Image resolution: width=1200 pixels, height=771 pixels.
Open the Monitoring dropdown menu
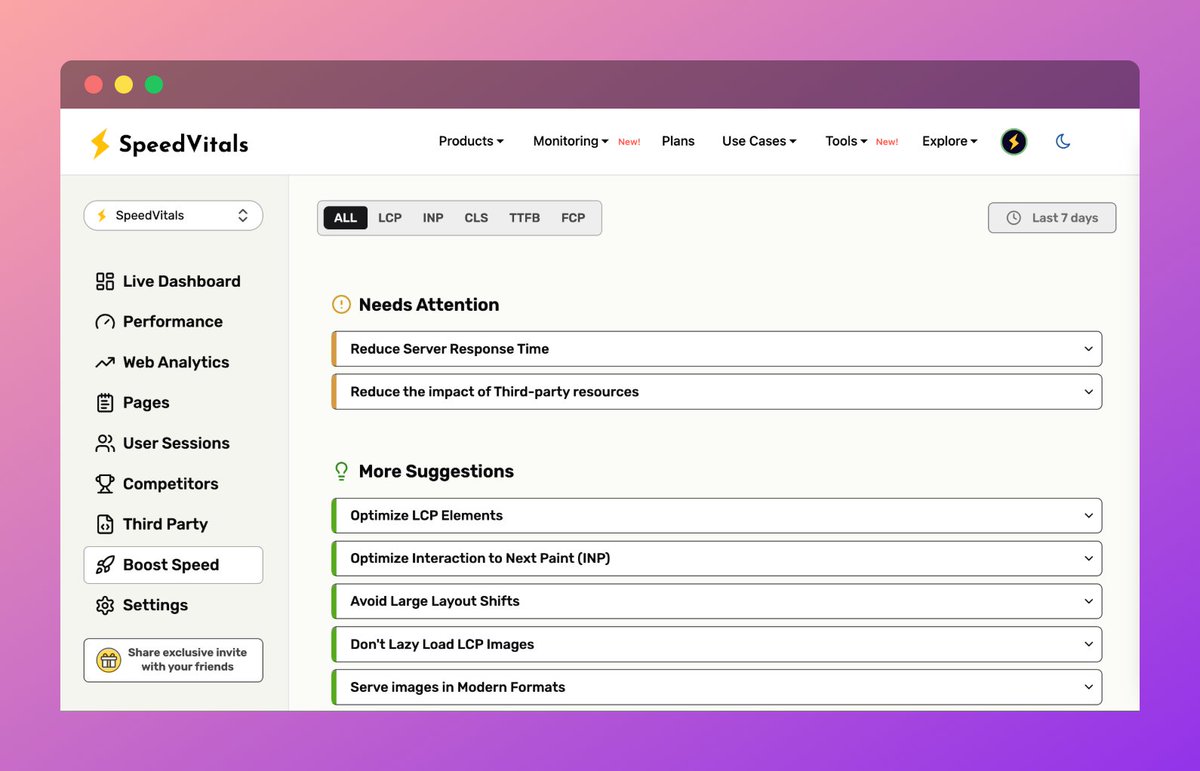point(571,141)
